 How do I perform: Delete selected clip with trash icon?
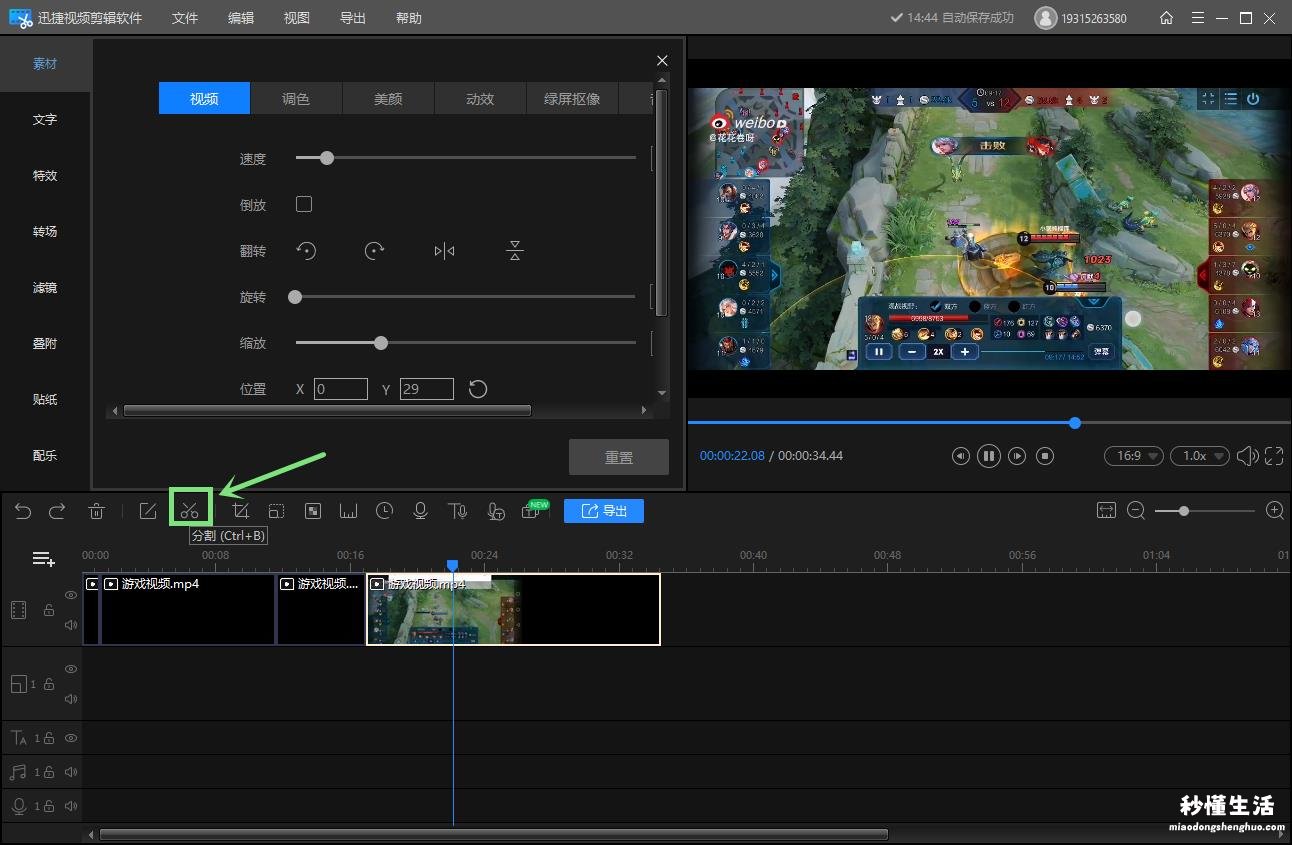(x=97, y=511)
